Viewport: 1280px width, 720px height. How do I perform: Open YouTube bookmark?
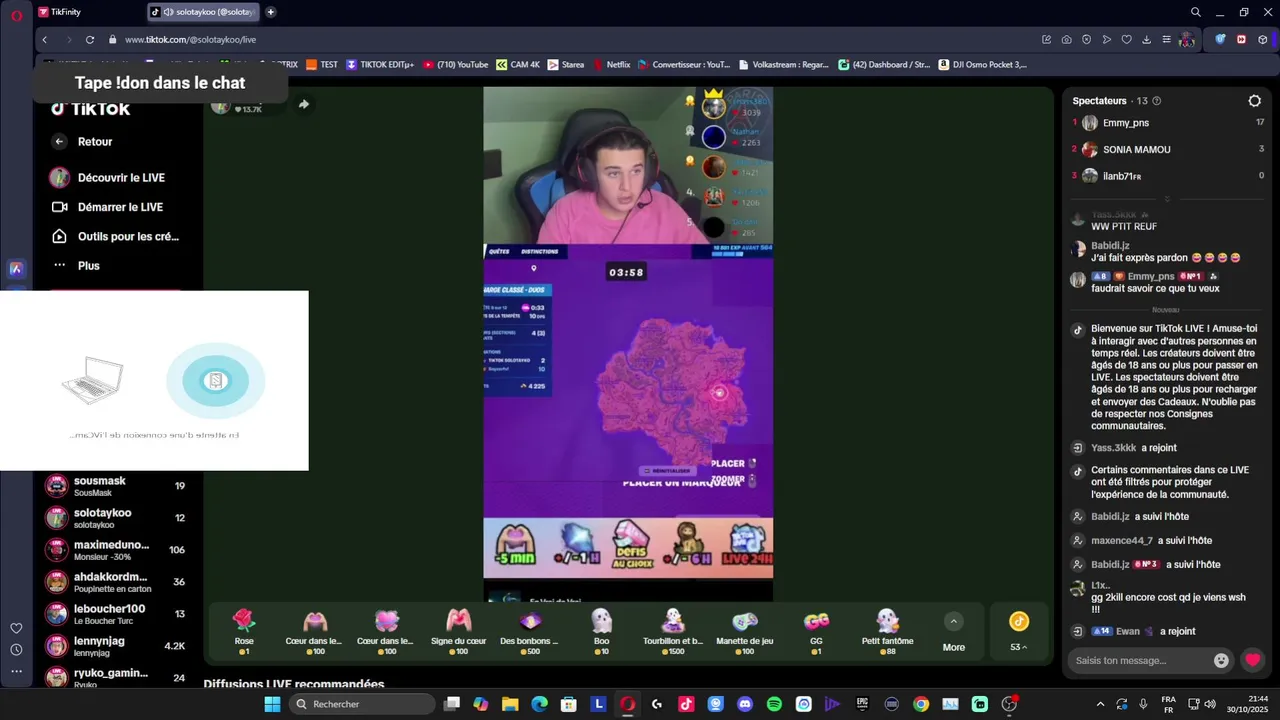[x=456, y=65]
